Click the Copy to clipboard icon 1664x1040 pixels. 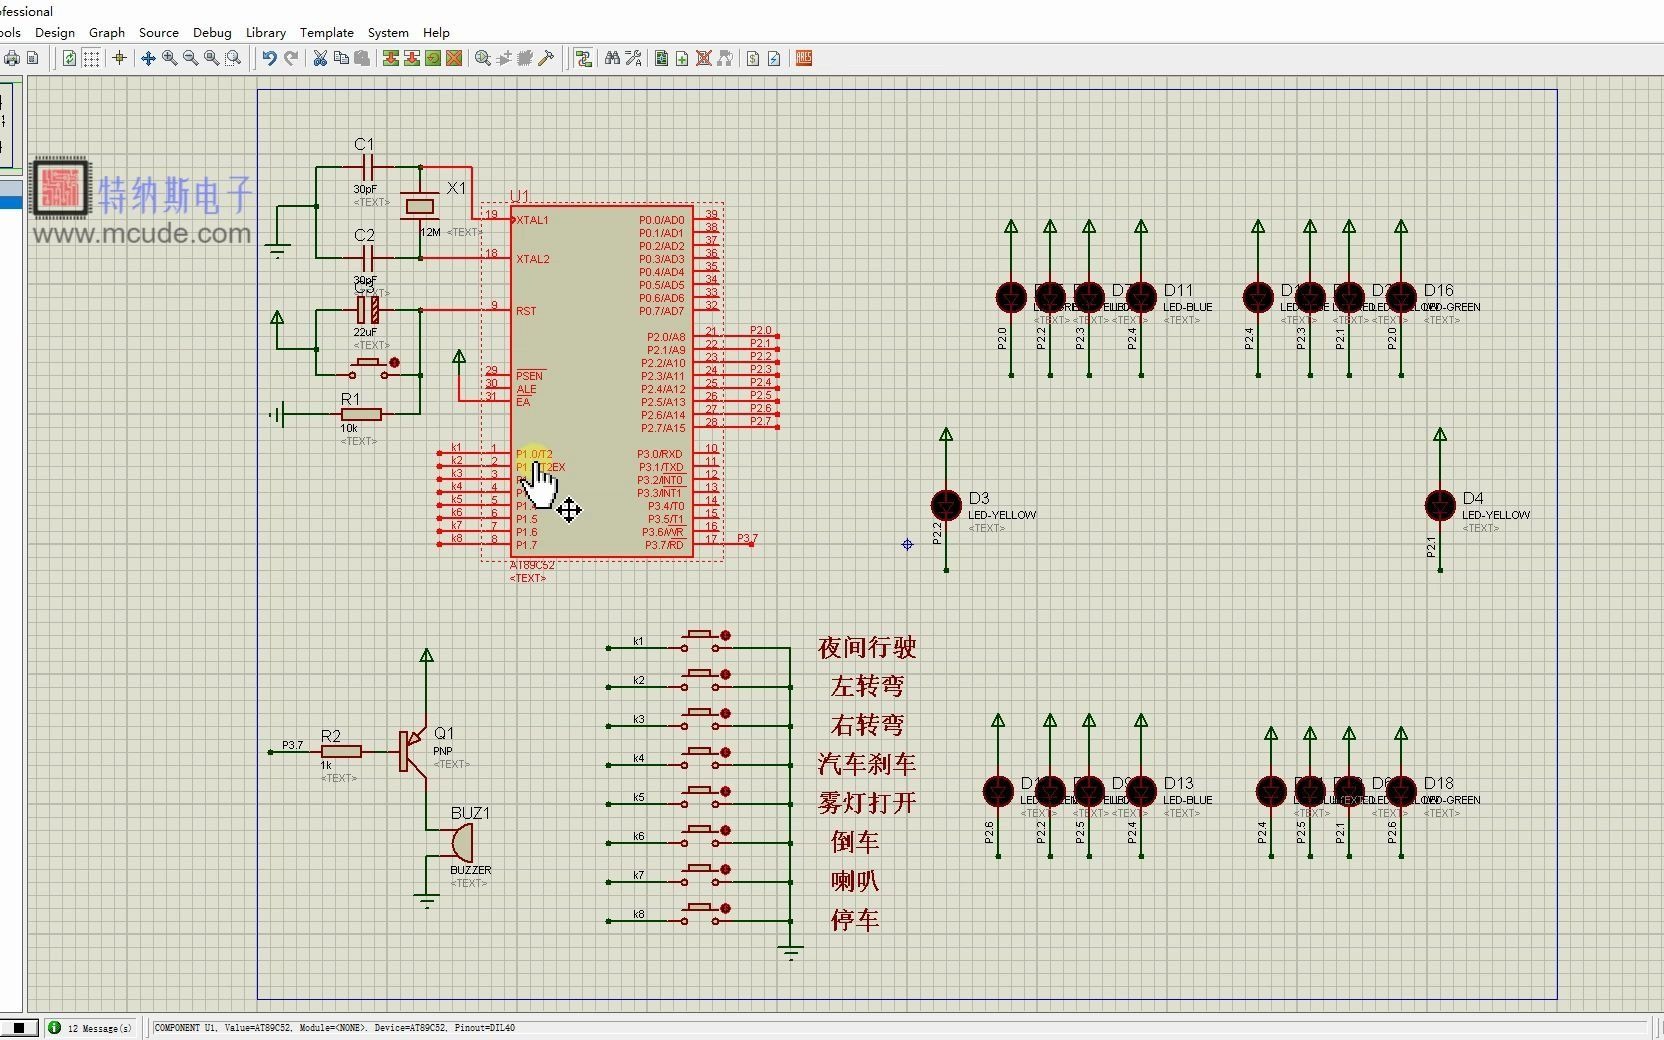pos(341,58)
